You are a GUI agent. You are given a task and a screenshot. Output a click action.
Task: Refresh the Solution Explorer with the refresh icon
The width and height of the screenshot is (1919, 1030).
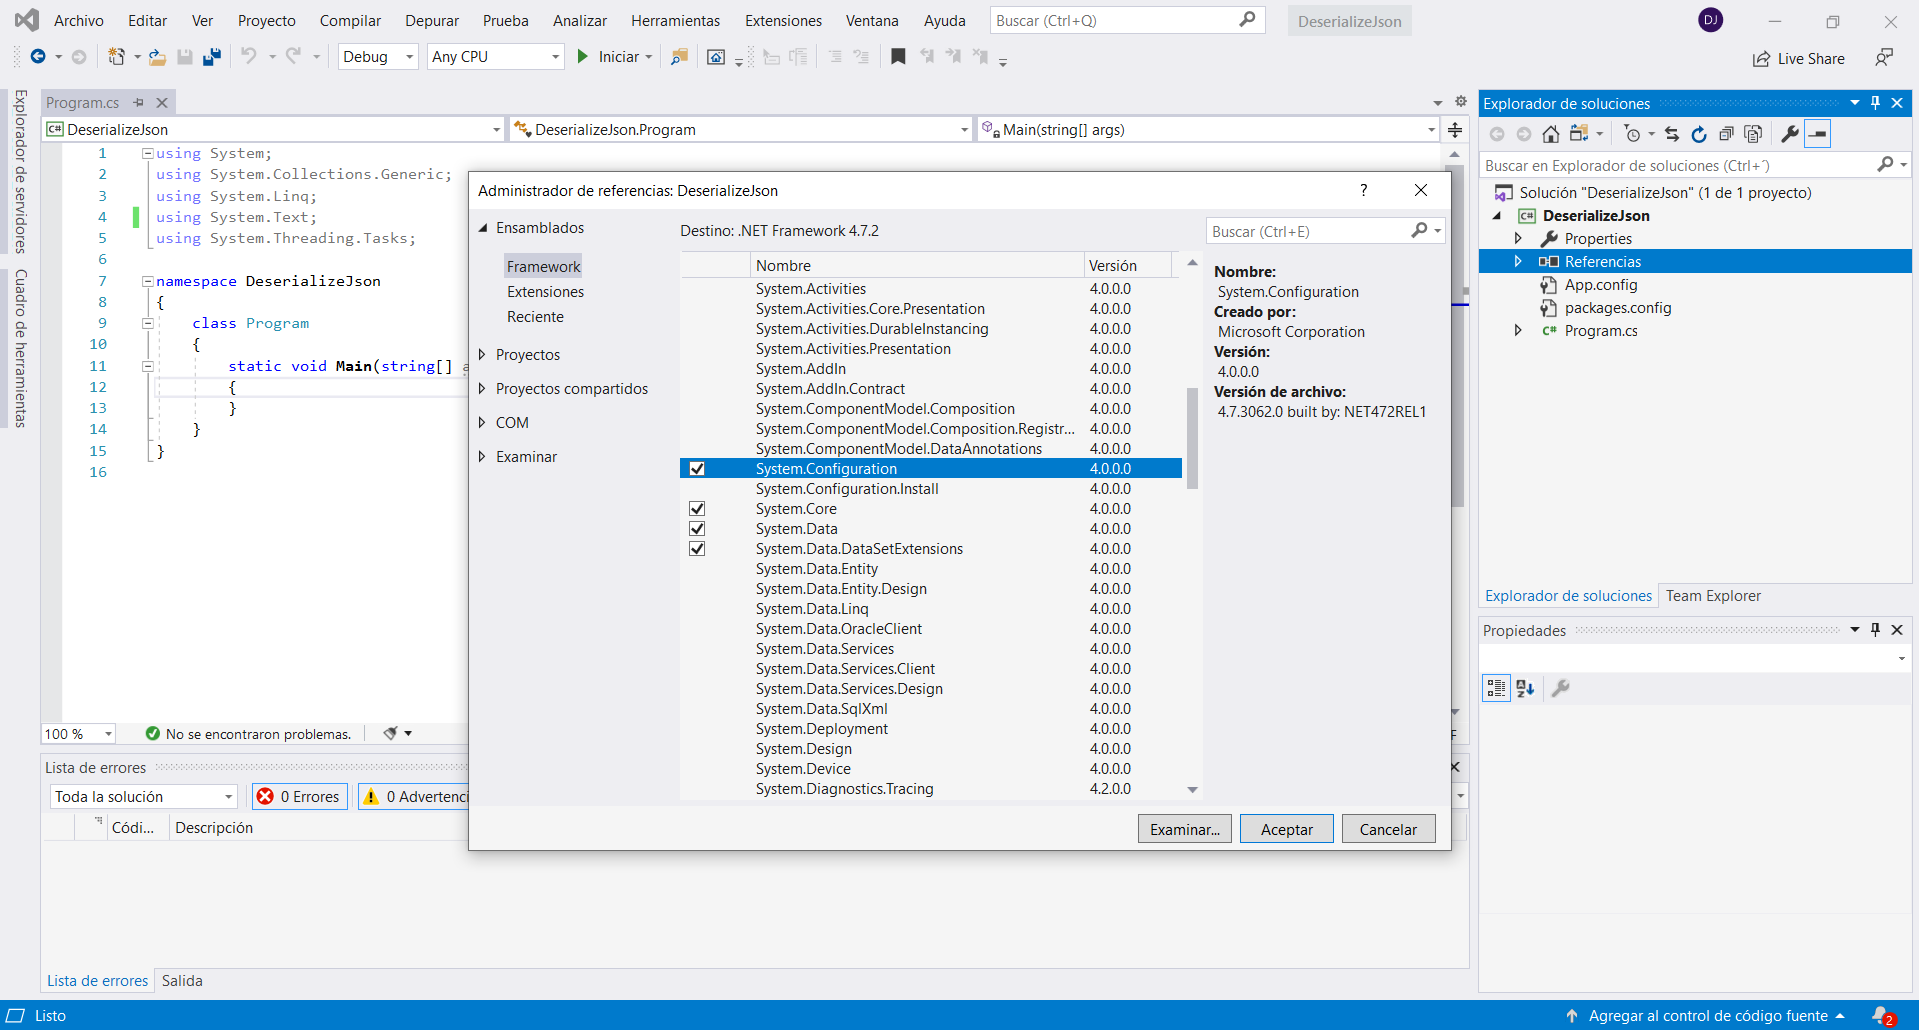pyautogui.click(x=1698, y=134)
